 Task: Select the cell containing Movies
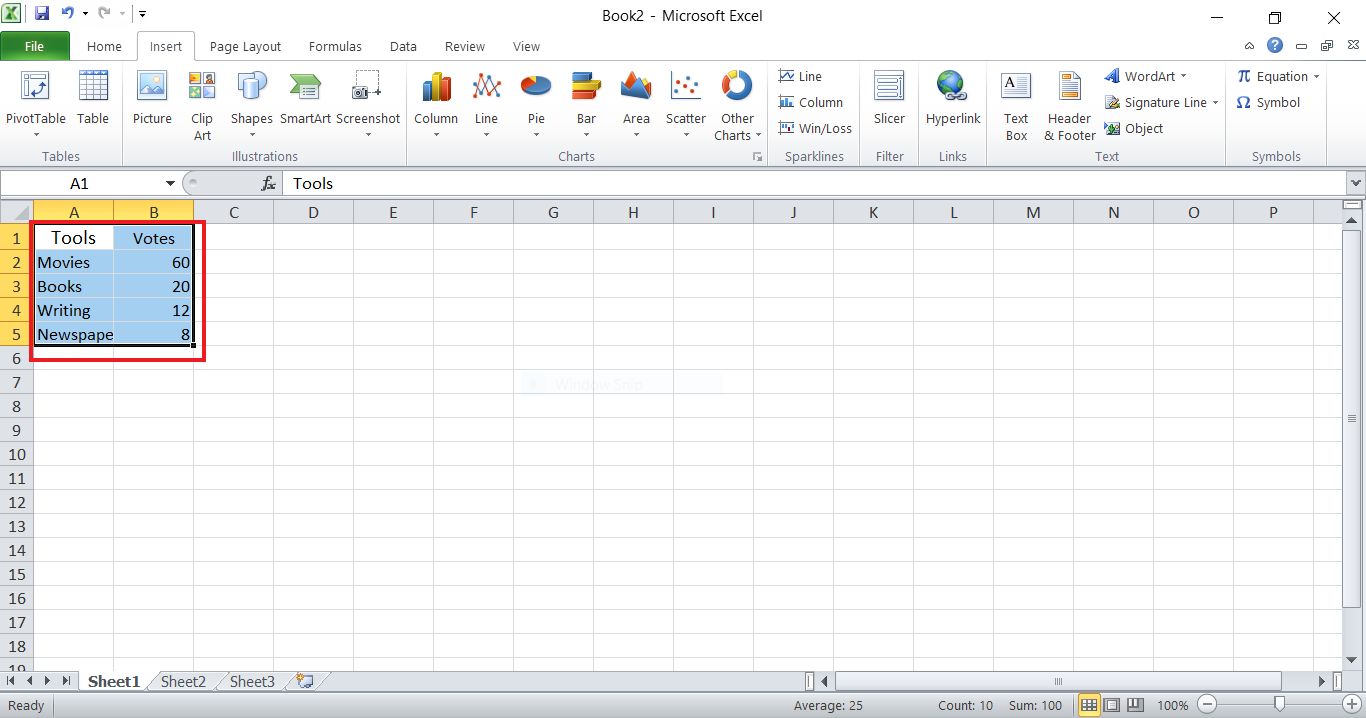pyautogui.click(x=73, y=262)
